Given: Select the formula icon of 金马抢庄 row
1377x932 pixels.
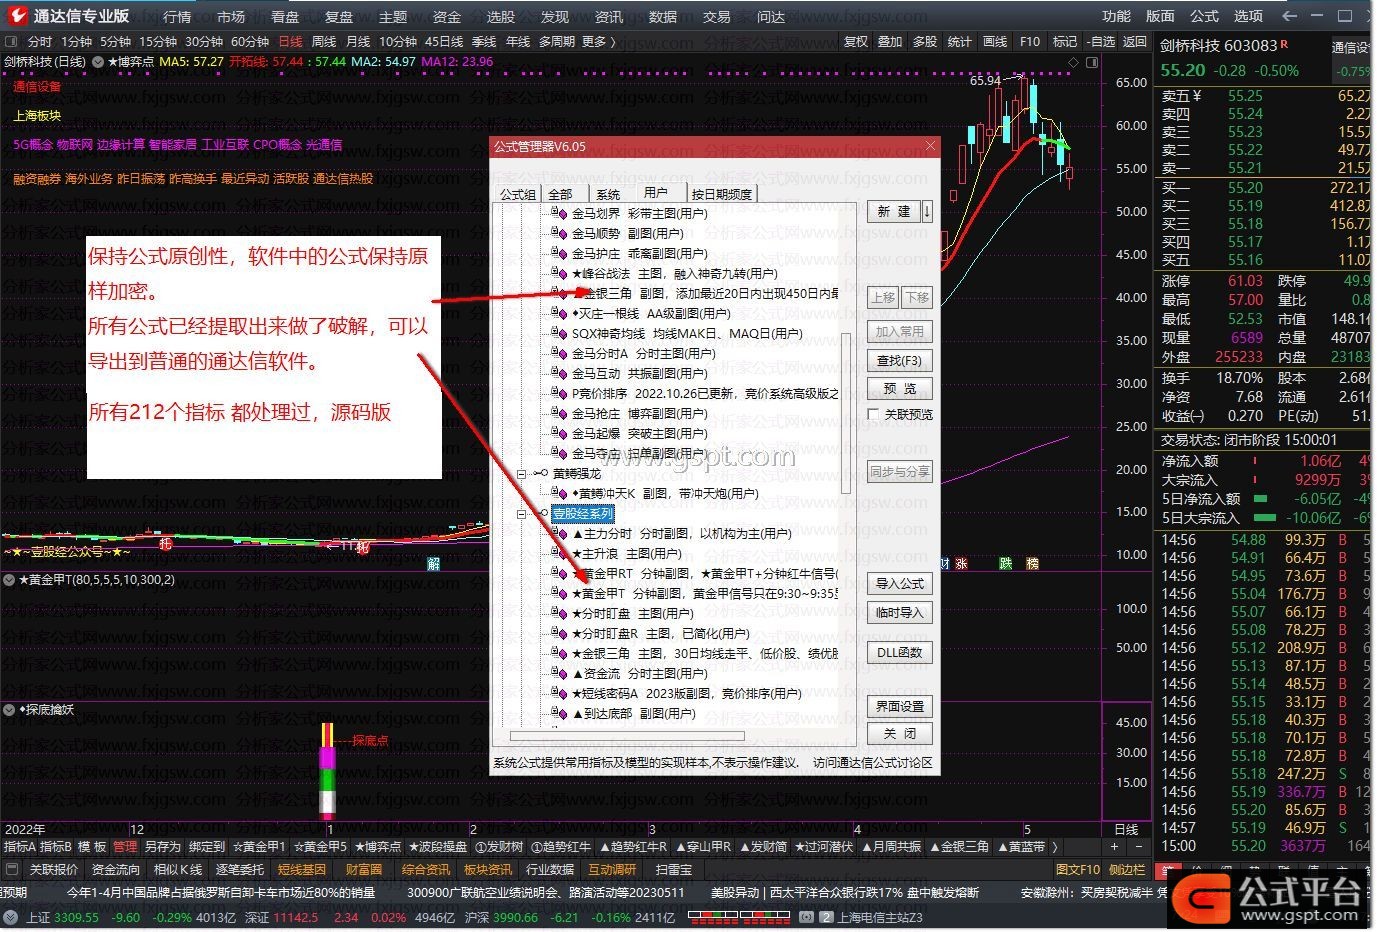Looking at the screenshot, I should [x=559, y=413].
